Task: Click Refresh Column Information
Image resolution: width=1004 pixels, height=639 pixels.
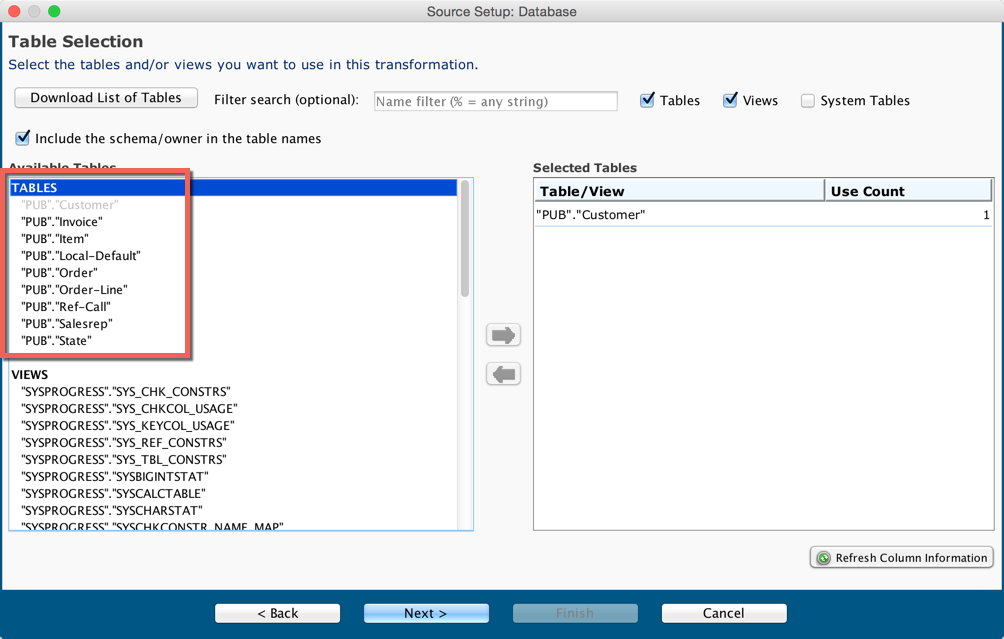Action: pos(900,557)
